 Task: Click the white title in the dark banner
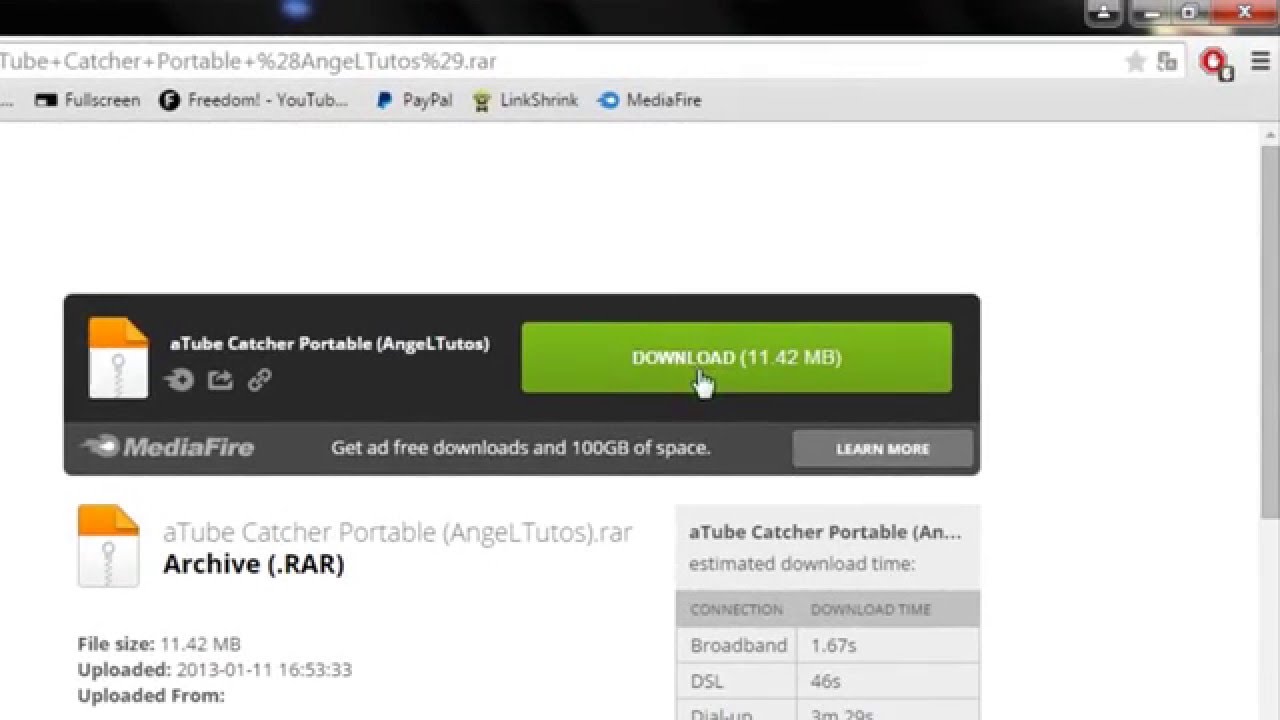(330, 344)
